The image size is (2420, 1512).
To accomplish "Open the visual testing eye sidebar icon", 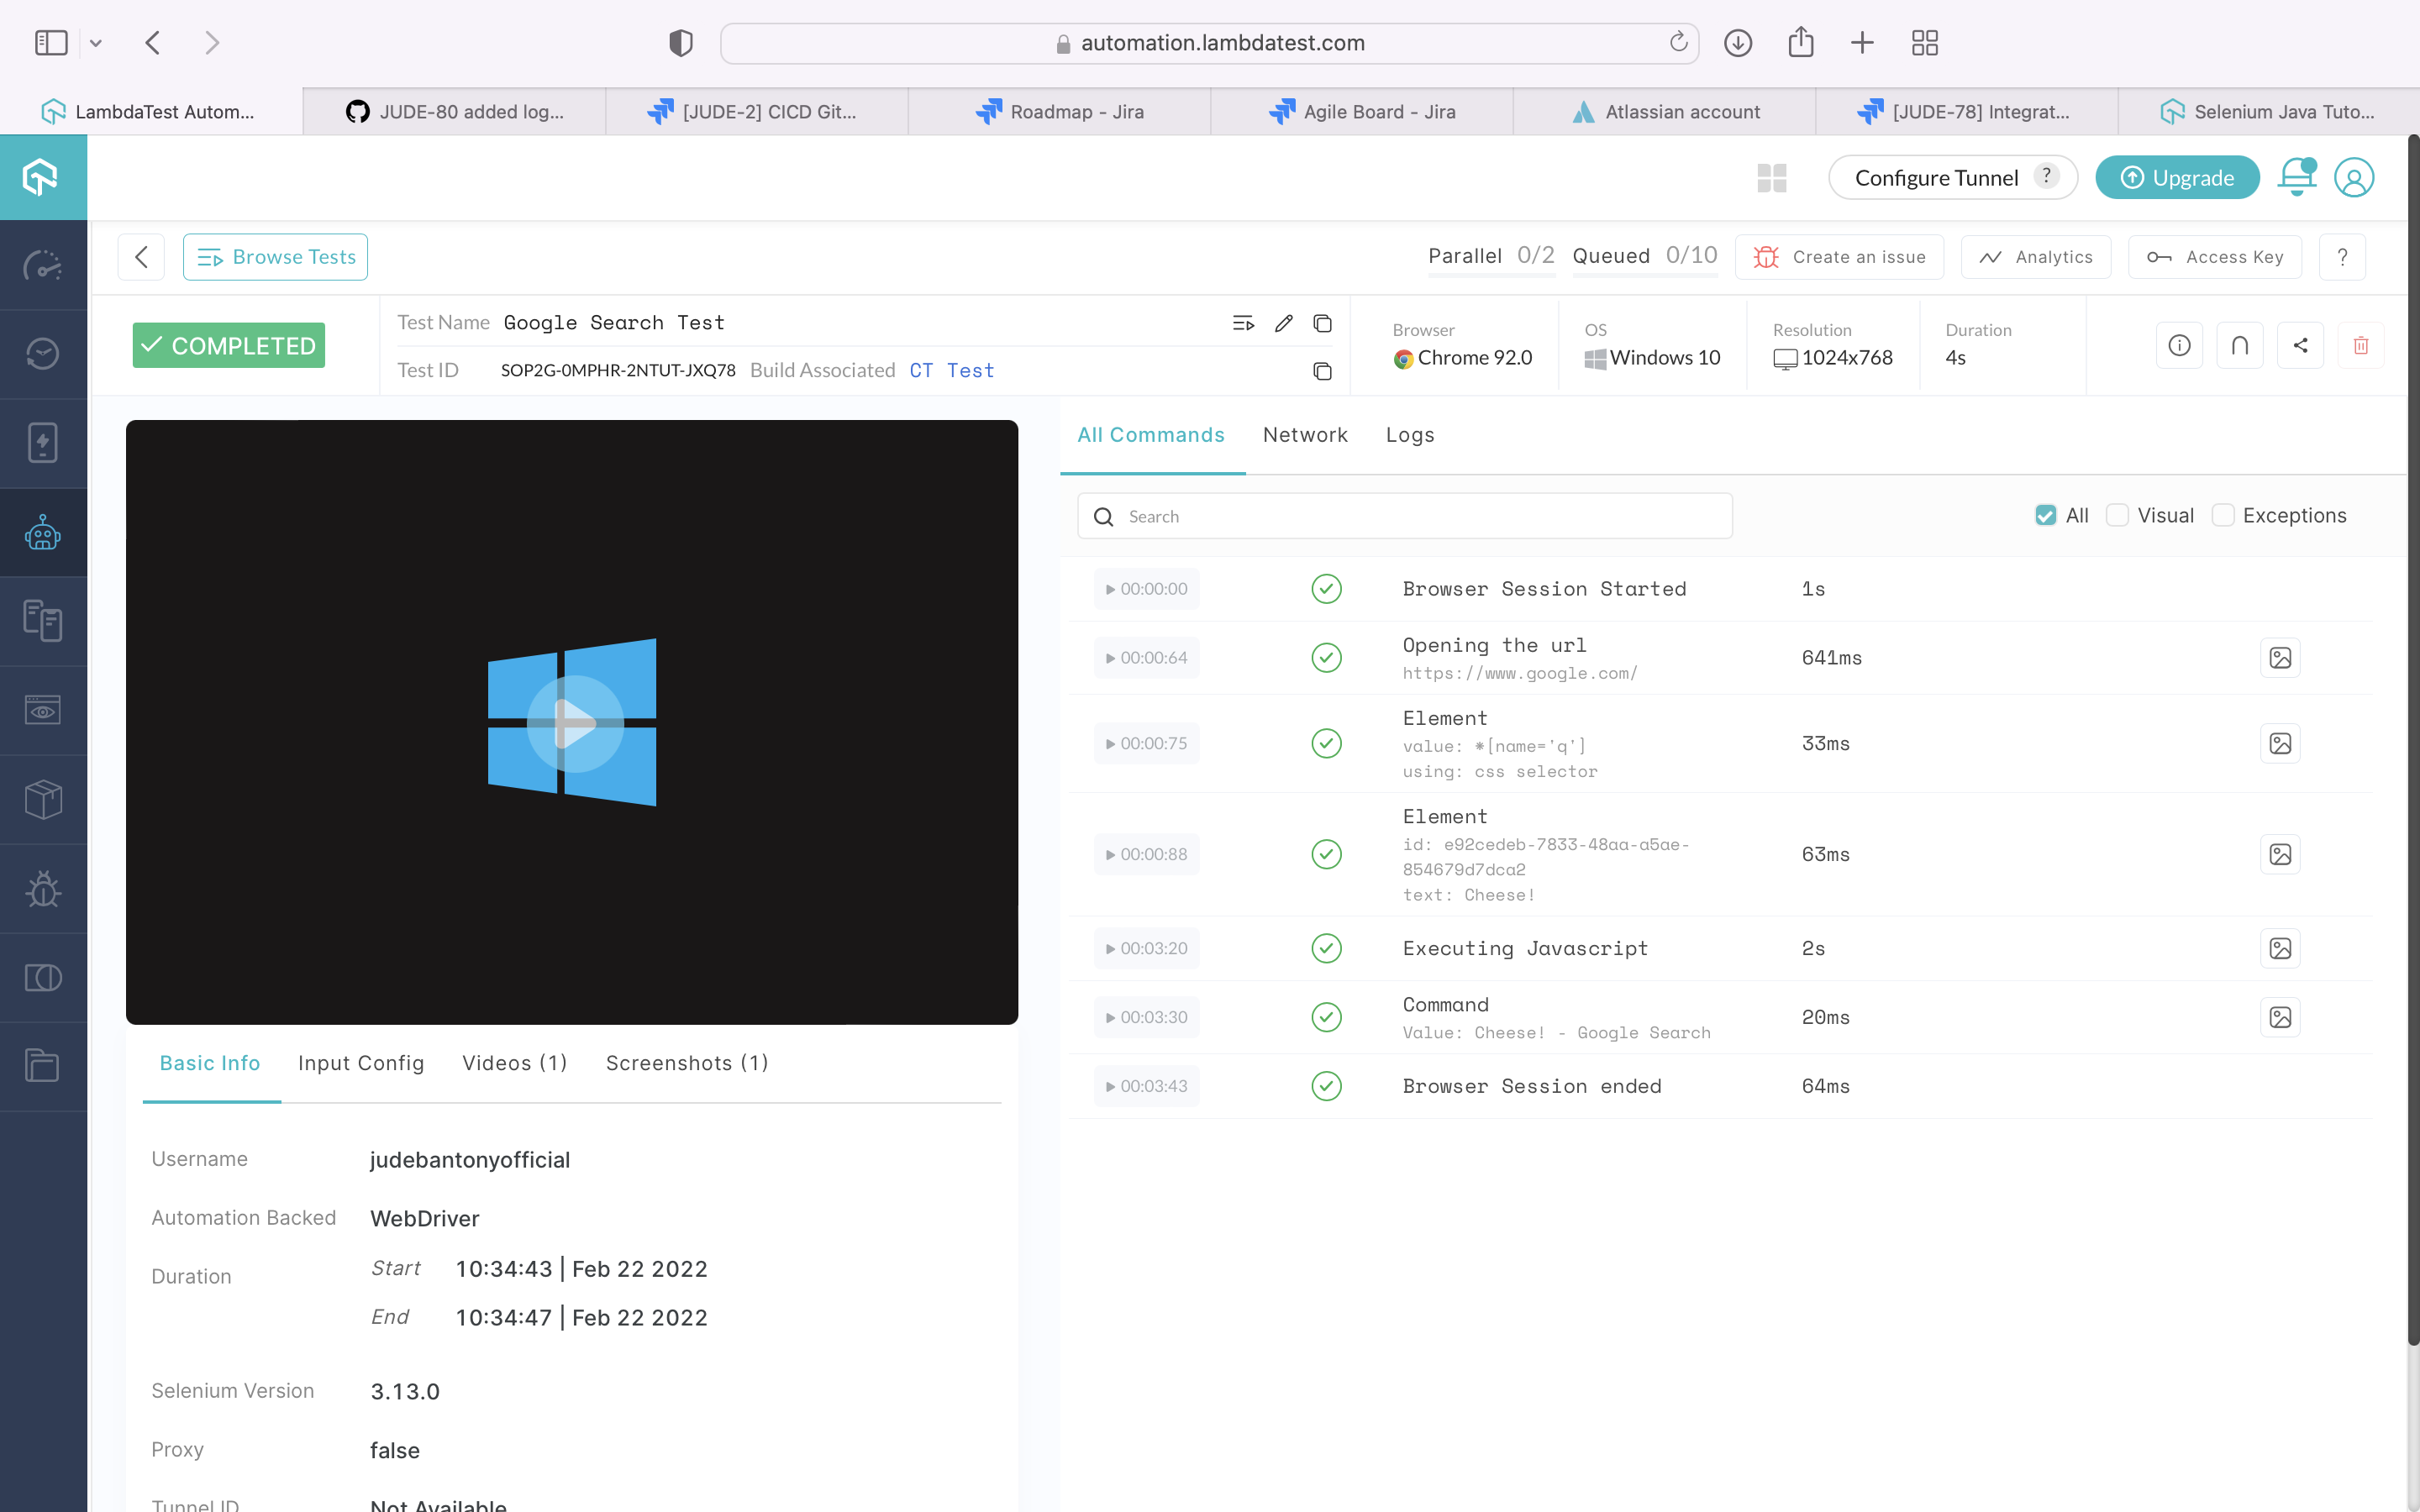I will 42,710.
